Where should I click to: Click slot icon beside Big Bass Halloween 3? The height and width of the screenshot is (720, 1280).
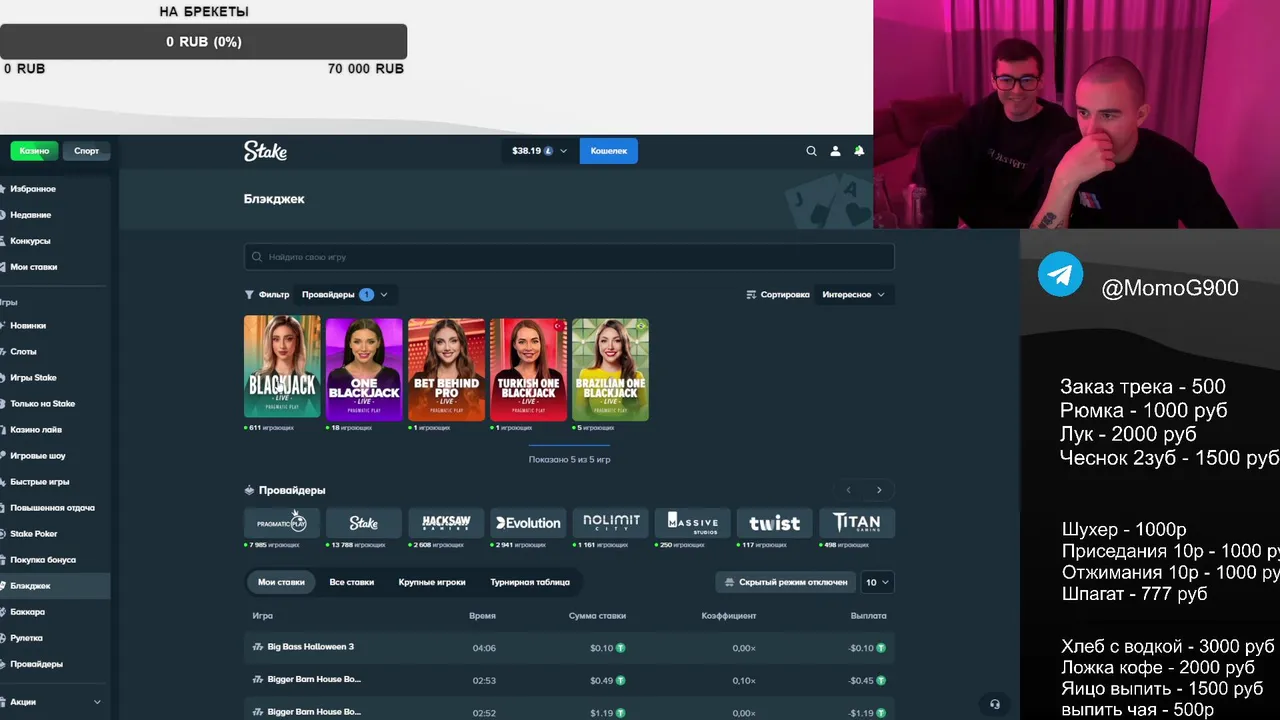click(x=257, y=647)
